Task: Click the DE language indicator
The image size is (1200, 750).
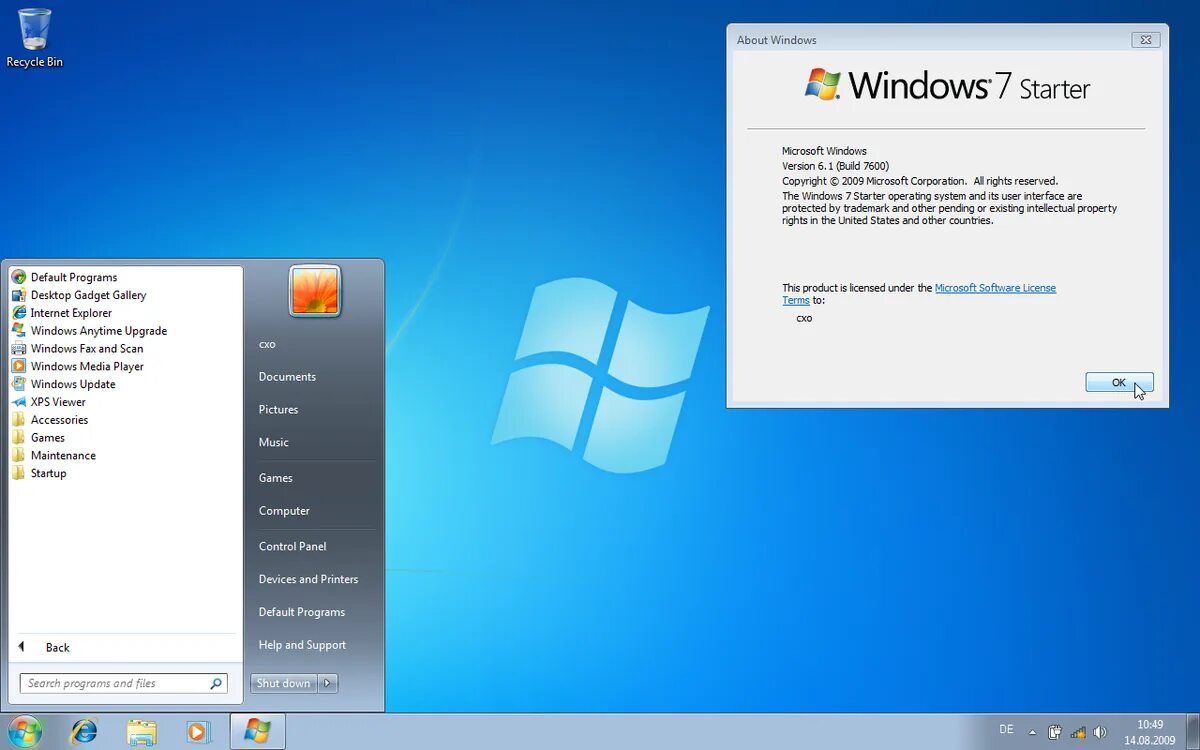Action: pyautogui.click(x=1006, y=730)
